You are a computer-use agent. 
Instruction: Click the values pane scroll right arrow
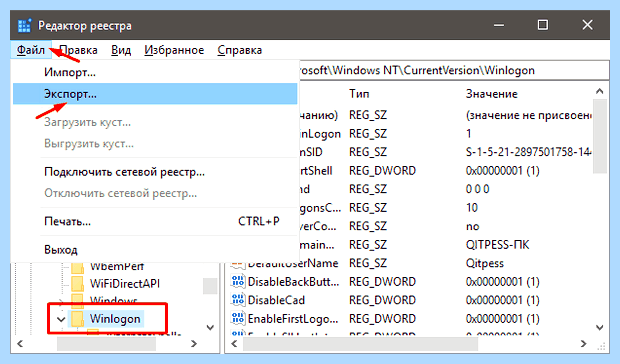pos(584,343)
